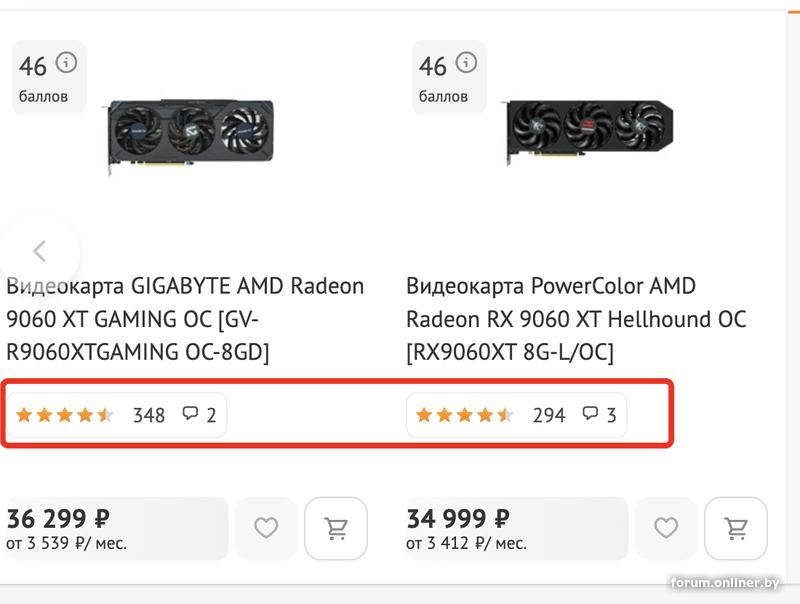The height and width of the screenshot is (604, 800).
Task: Click PowerColor Hellhound product image
Action: [587, 133]
